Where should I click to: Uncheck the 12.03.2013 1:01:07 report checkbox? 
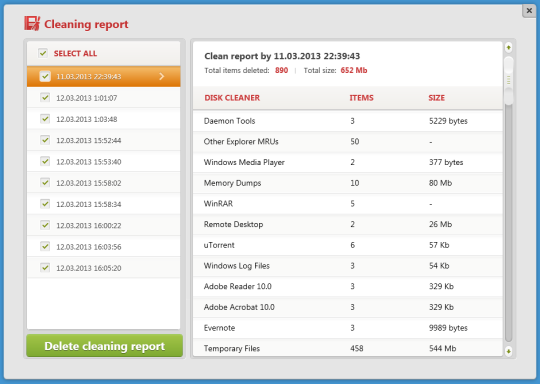tap(45, 97)
